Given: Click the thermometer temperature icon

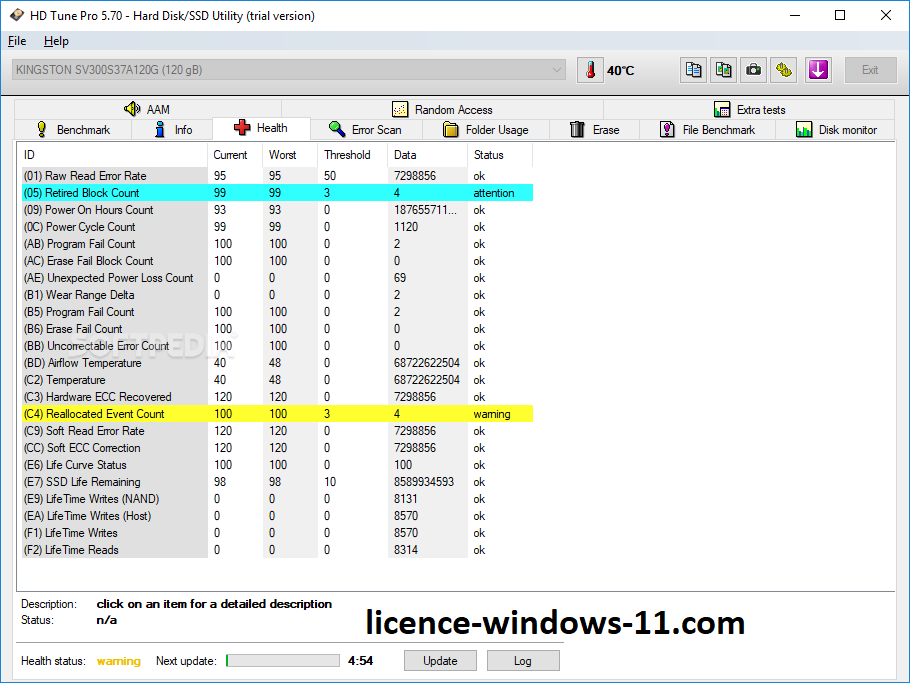Looking at the screenshot, I should [591, 70].
